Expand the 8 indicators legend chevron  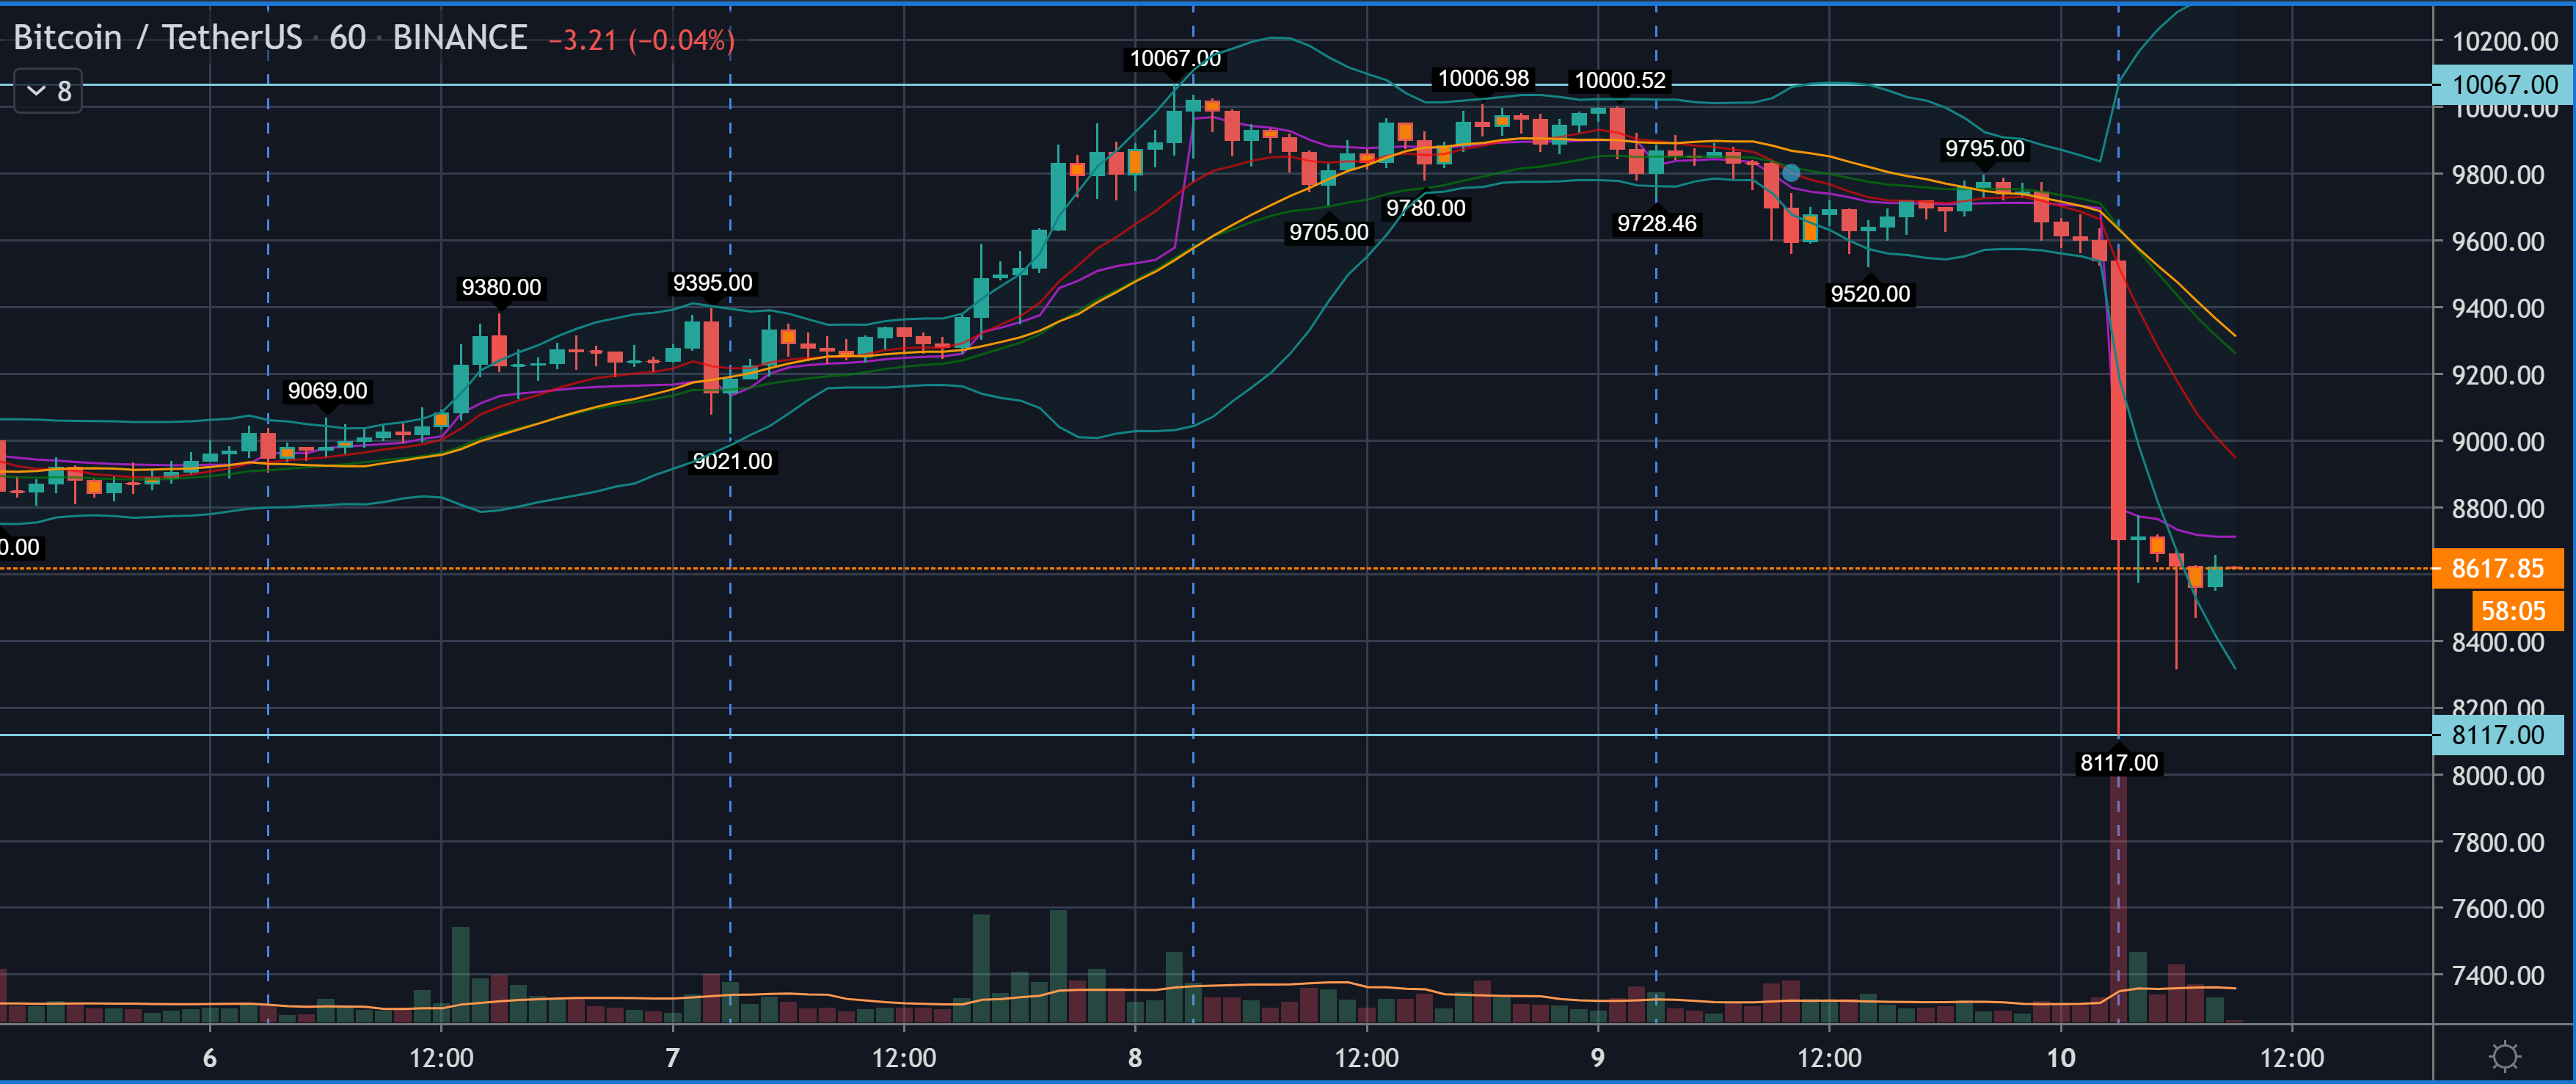pos(37,91)
